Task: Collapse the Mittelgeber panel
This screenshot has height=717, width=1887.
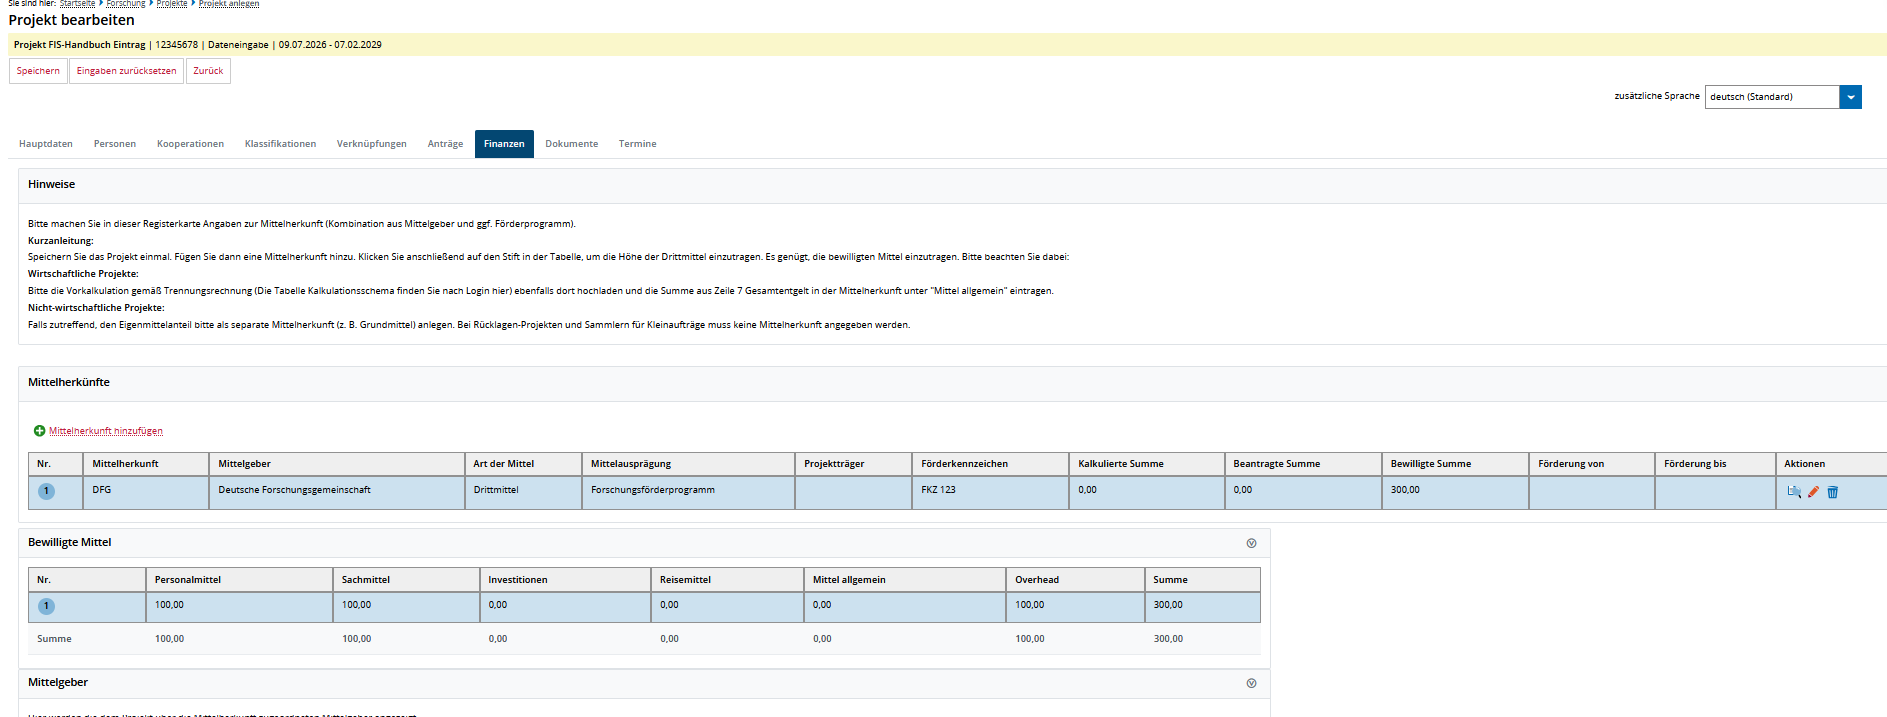Action: [1251, 683]
